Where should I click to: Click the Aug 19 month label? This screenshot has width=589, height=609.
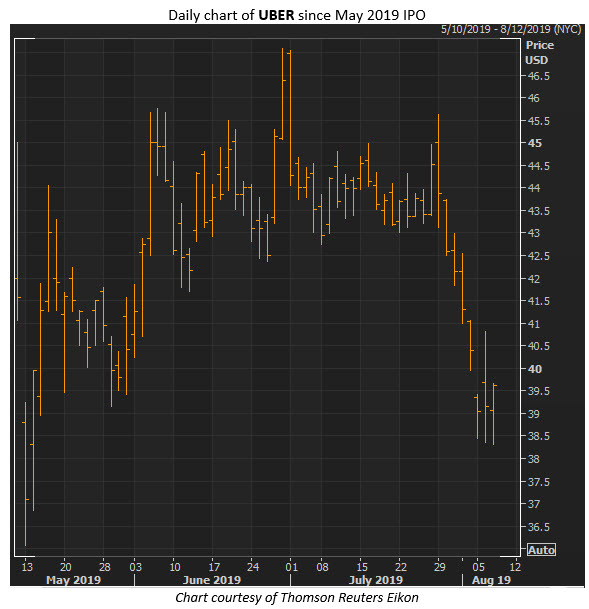(491, 580)
